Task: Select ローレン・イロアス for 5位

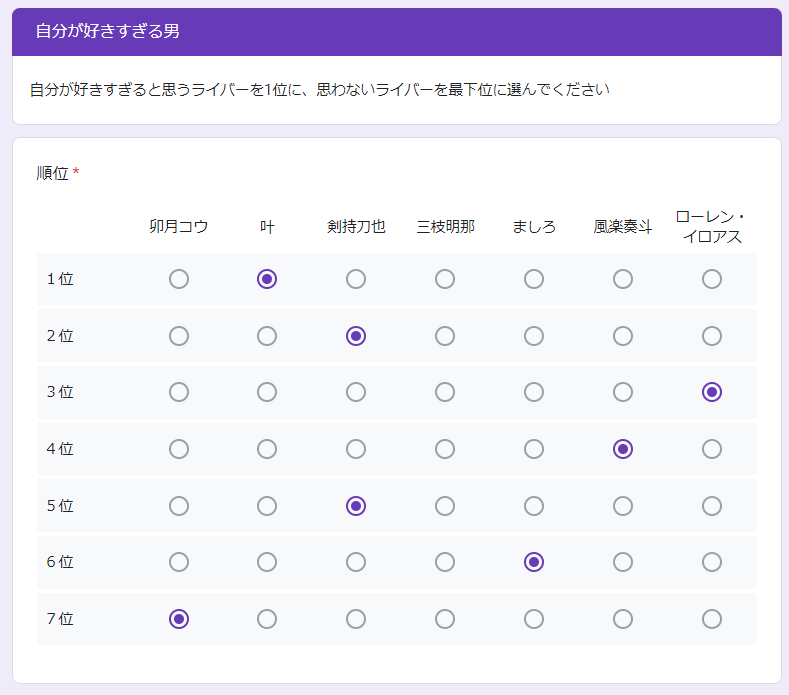Action: (x=712, y=506)
